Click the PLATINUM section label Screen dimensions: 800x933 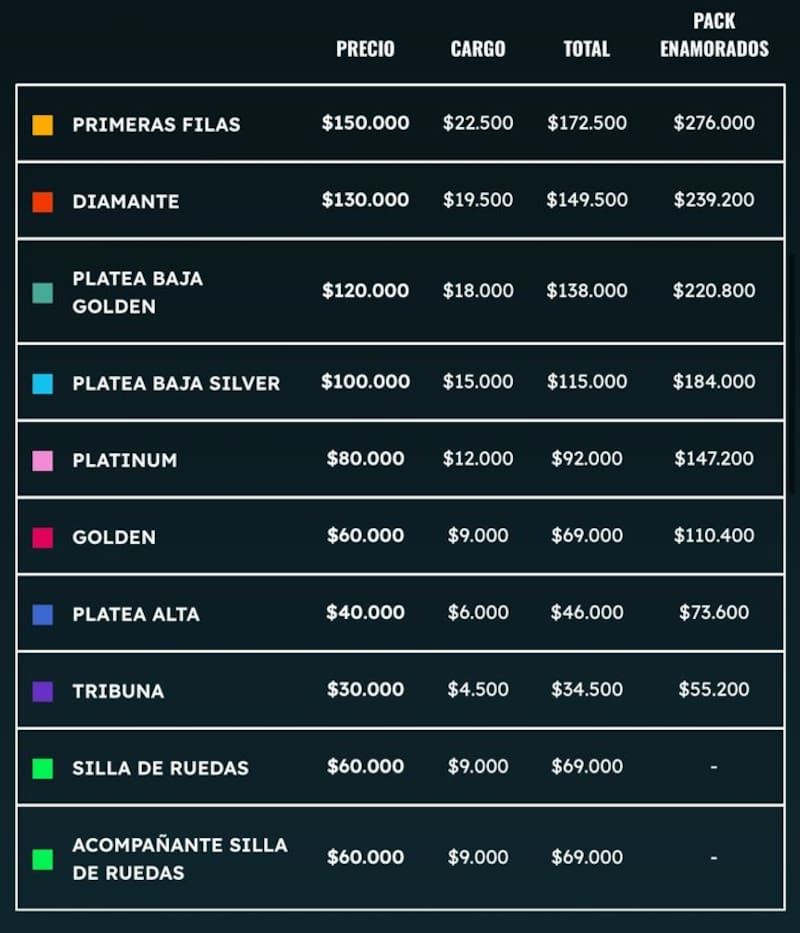[x=124, y=461]
